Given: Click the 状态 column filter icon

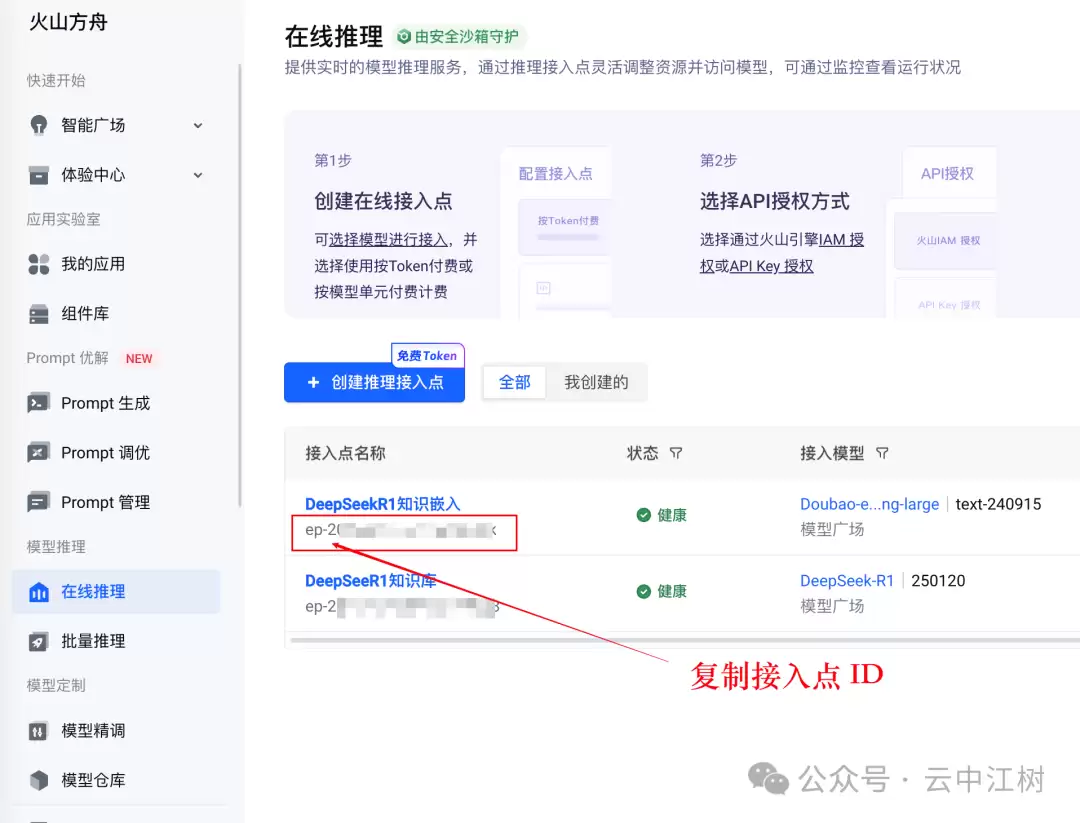Looking at the screenshot, I should coord(676,453).
